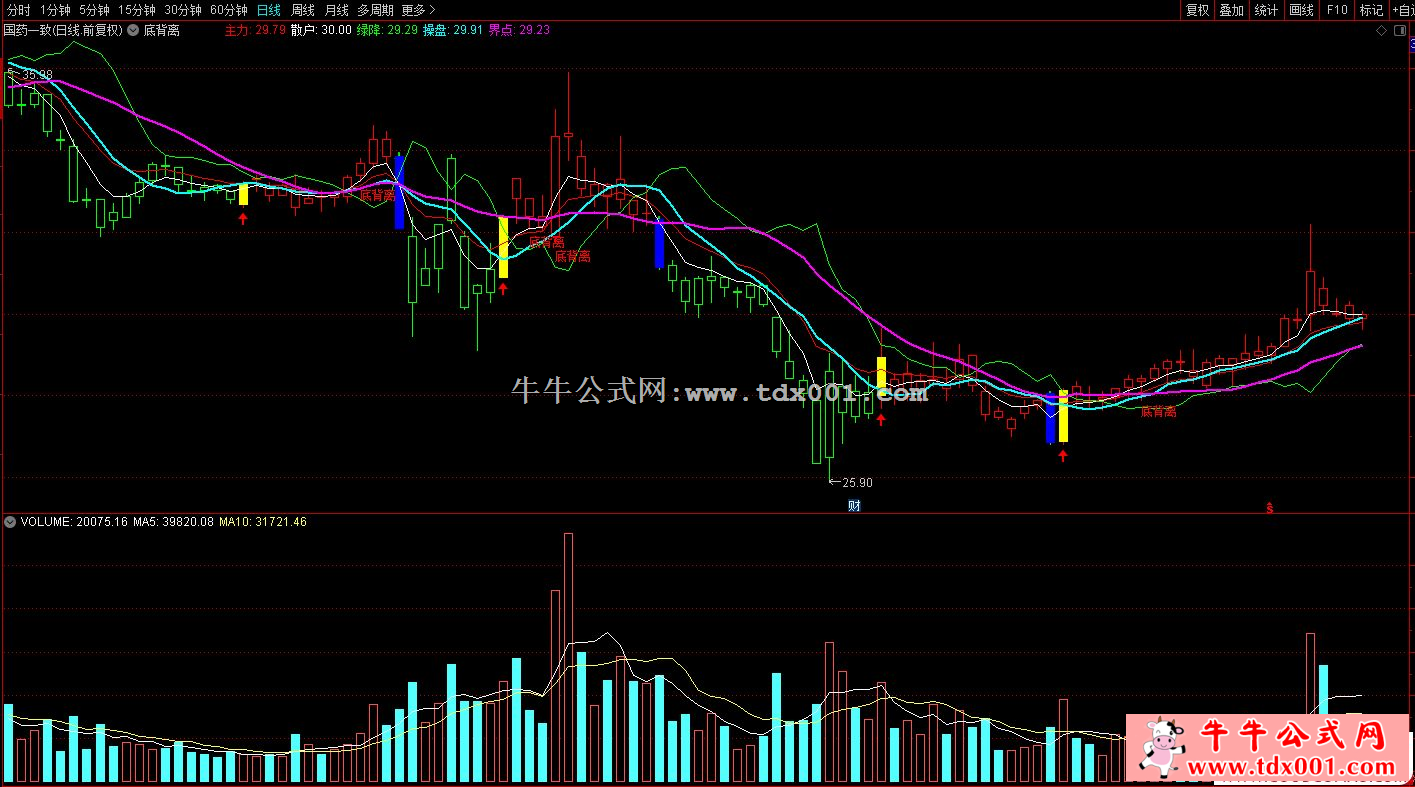
Task: Click the stock title 国药一致(日线.前复权)
Action: tap(63, 31)
